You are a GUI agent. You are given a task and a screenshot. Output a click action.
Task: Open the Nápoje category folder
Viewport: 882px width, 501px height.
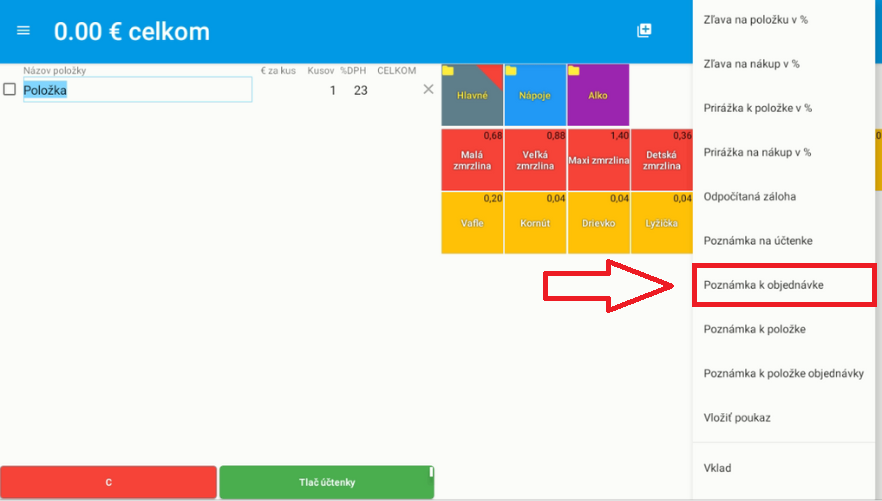(535, 95)
